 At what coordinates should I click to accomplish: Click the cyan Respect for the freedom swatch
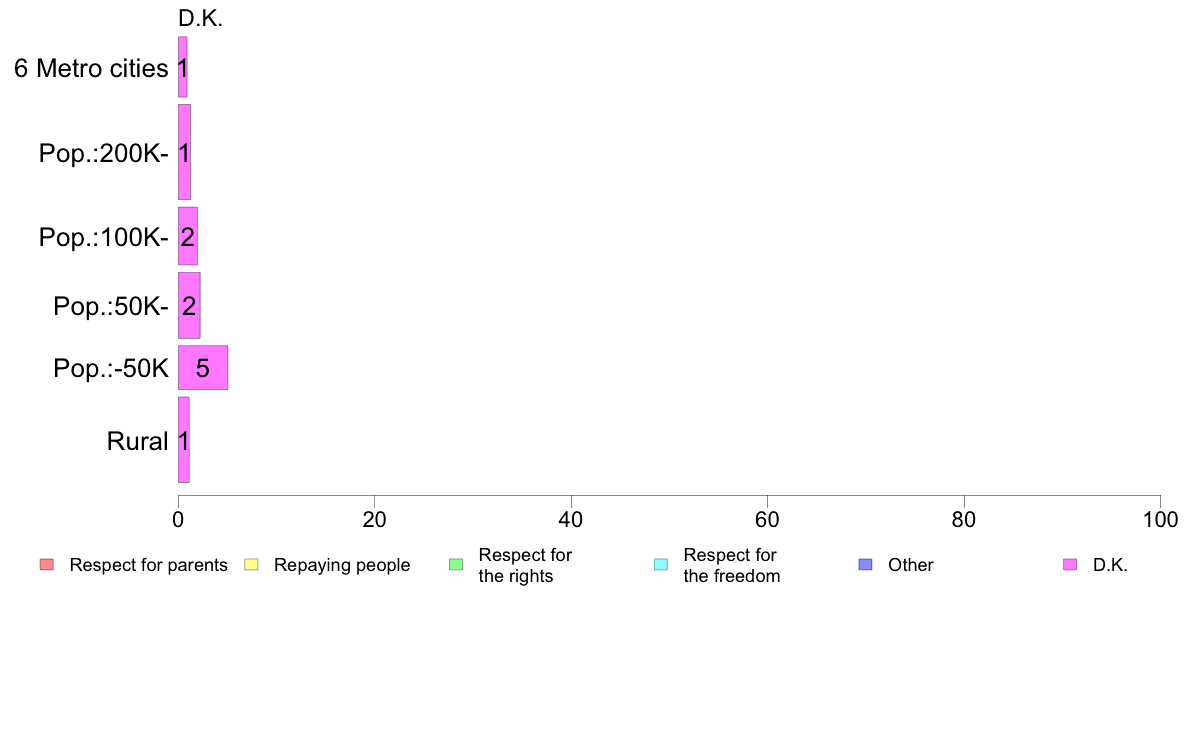[661, 565]
